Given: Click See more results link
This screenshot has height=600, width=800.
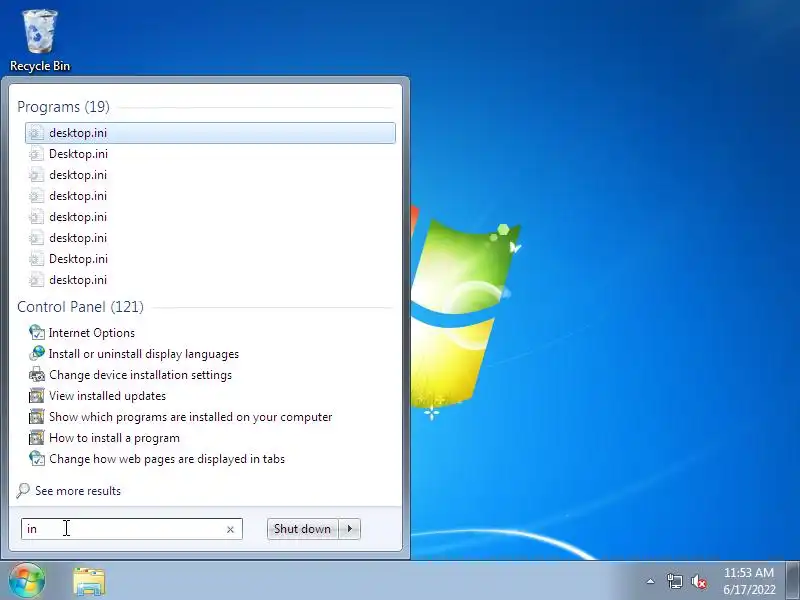Looking at the screenshot, I should 69,490.
